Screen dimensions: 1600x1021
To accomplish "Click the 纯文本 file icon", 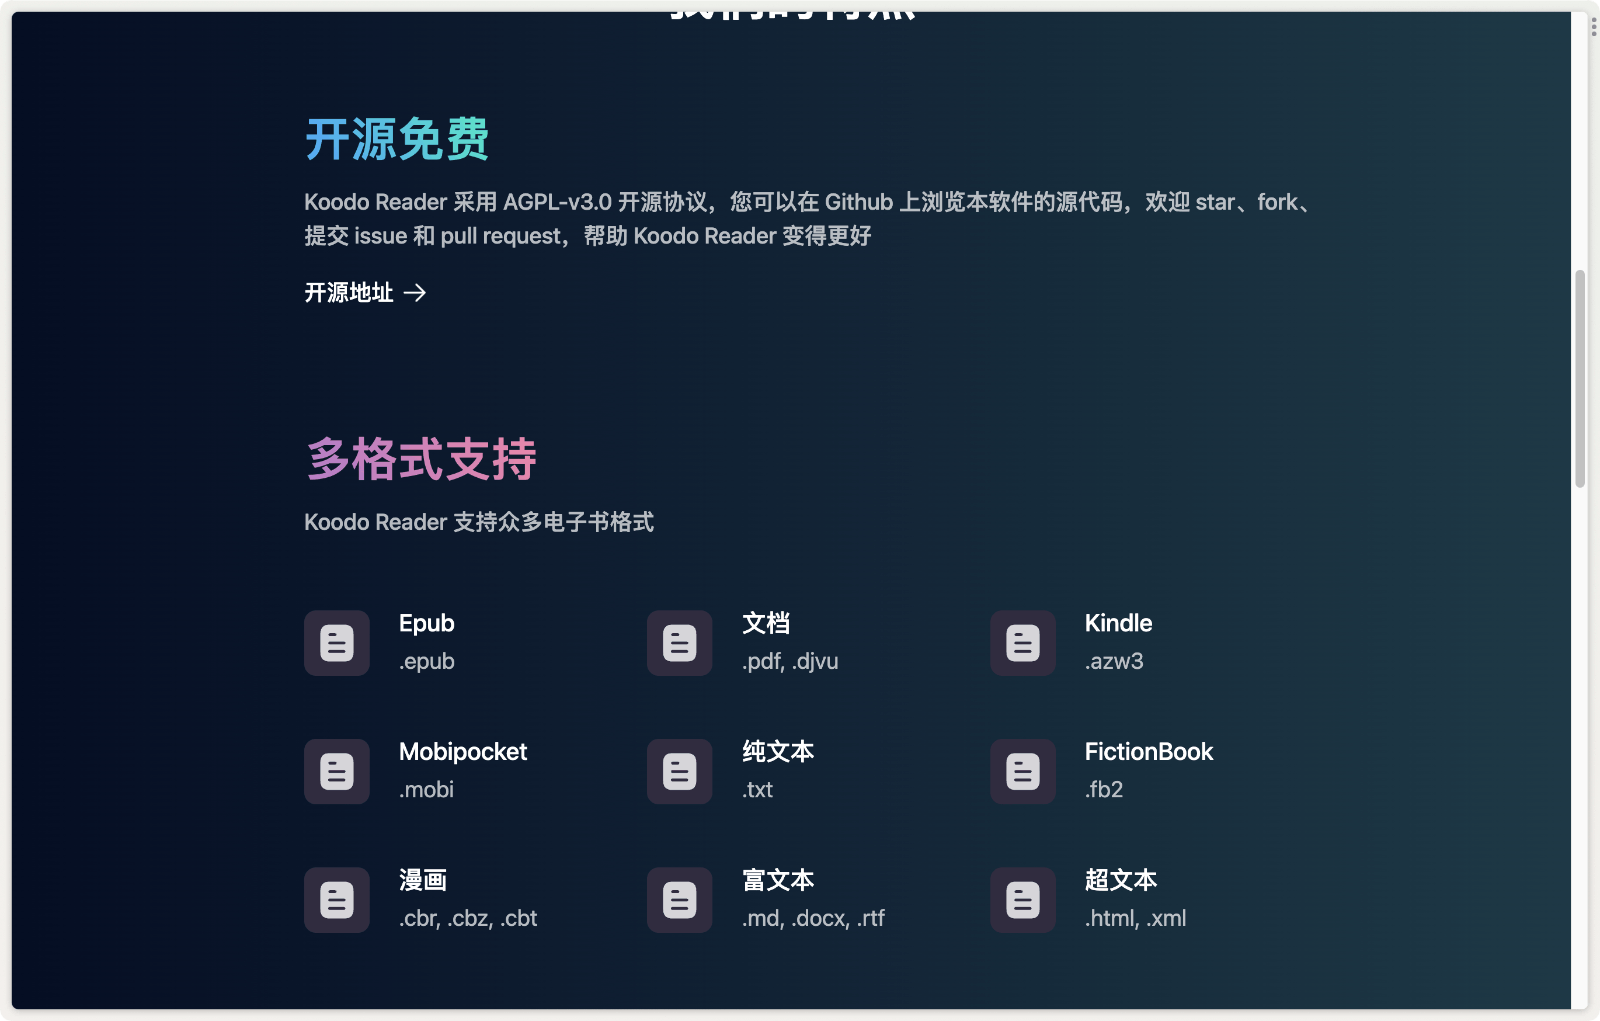I will (679, 771).
